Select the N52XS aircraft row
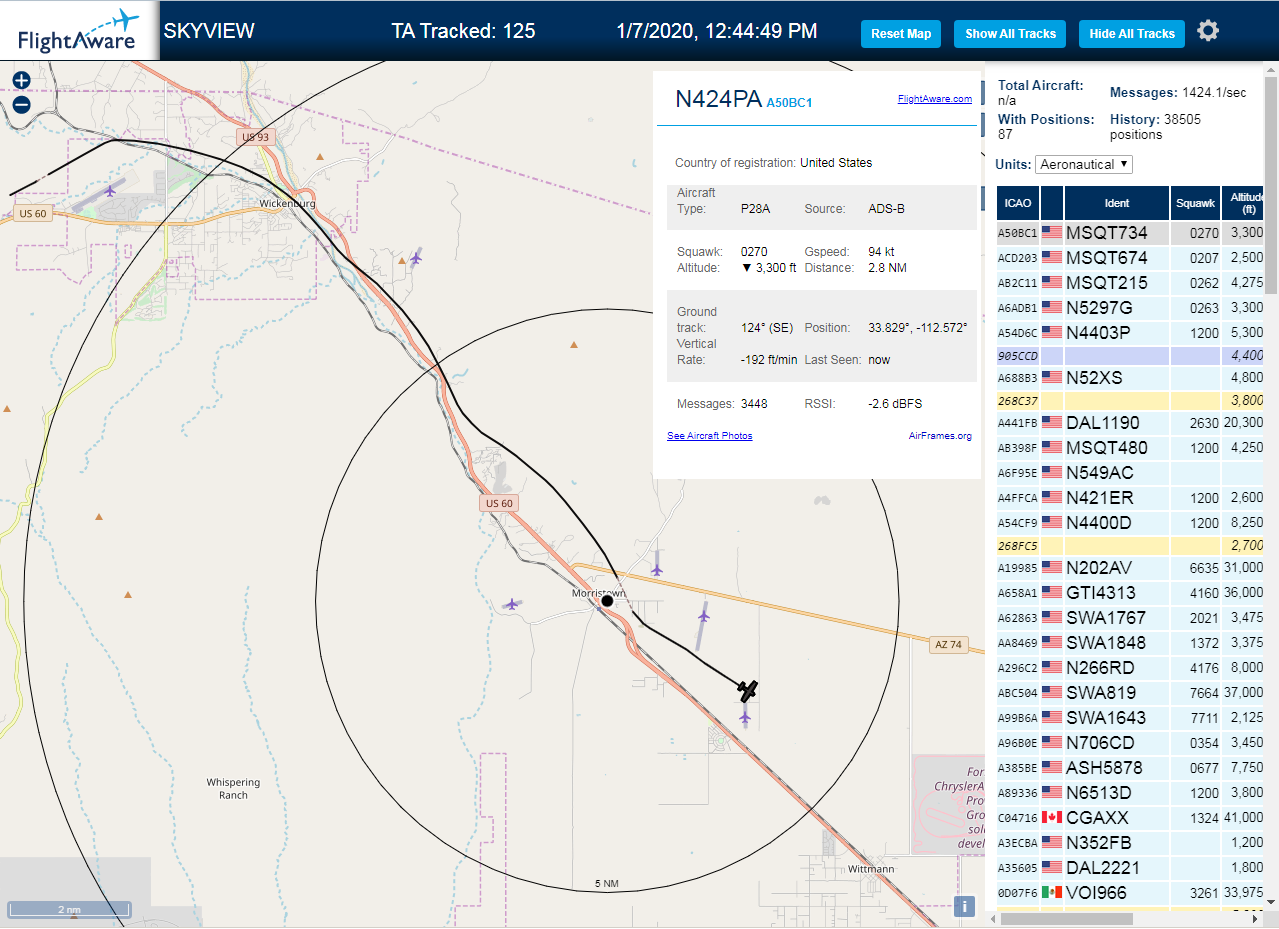1279x929 pixels. pyautogui.click(x=1130, y=378)
